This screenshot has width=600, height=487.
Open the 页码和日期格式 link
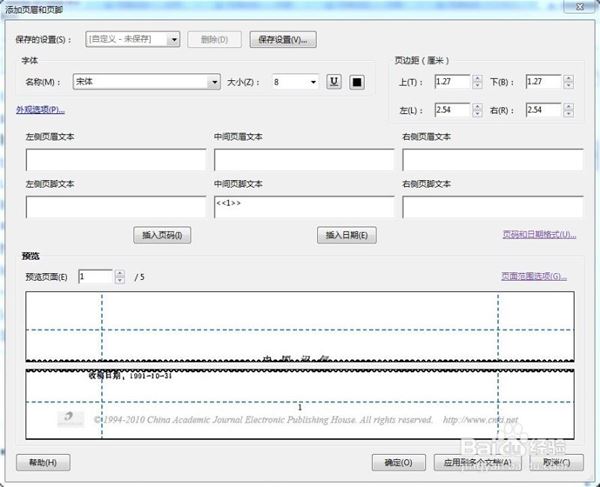point(539,235)
